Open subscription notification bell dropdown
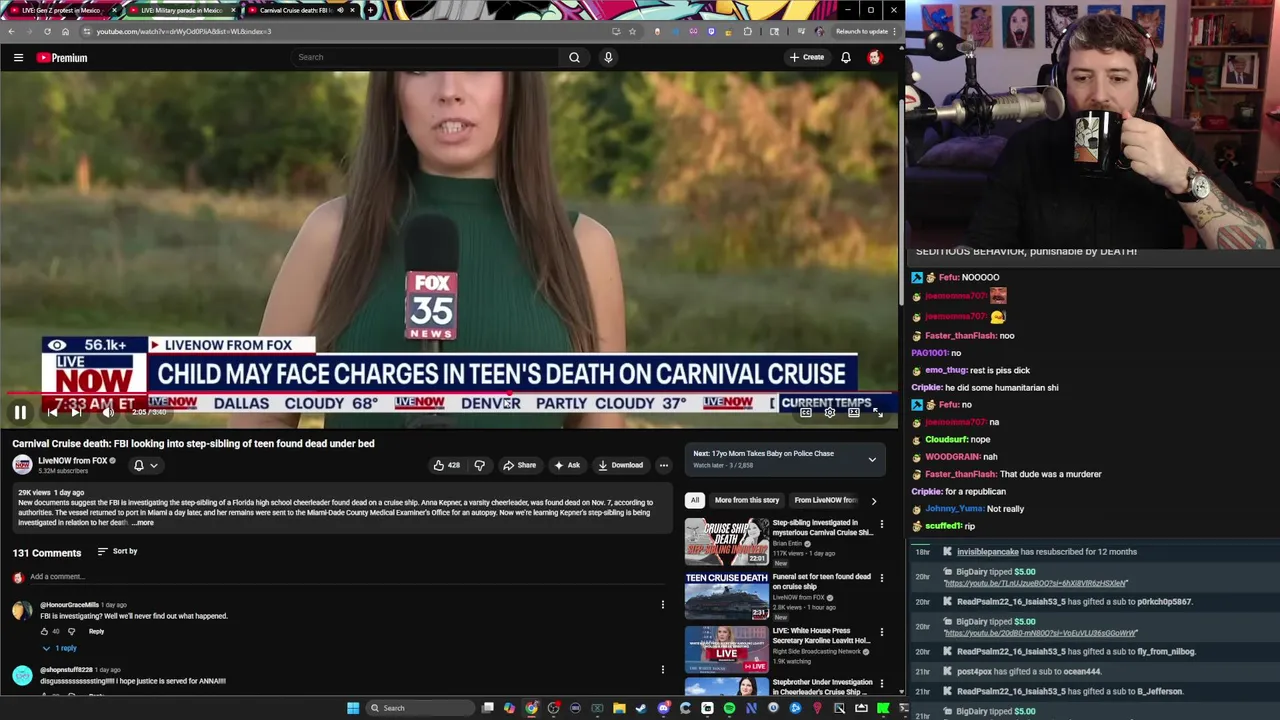Viewport: 1280px width, 720px height. pyautogui.click(x=145, y=465)
